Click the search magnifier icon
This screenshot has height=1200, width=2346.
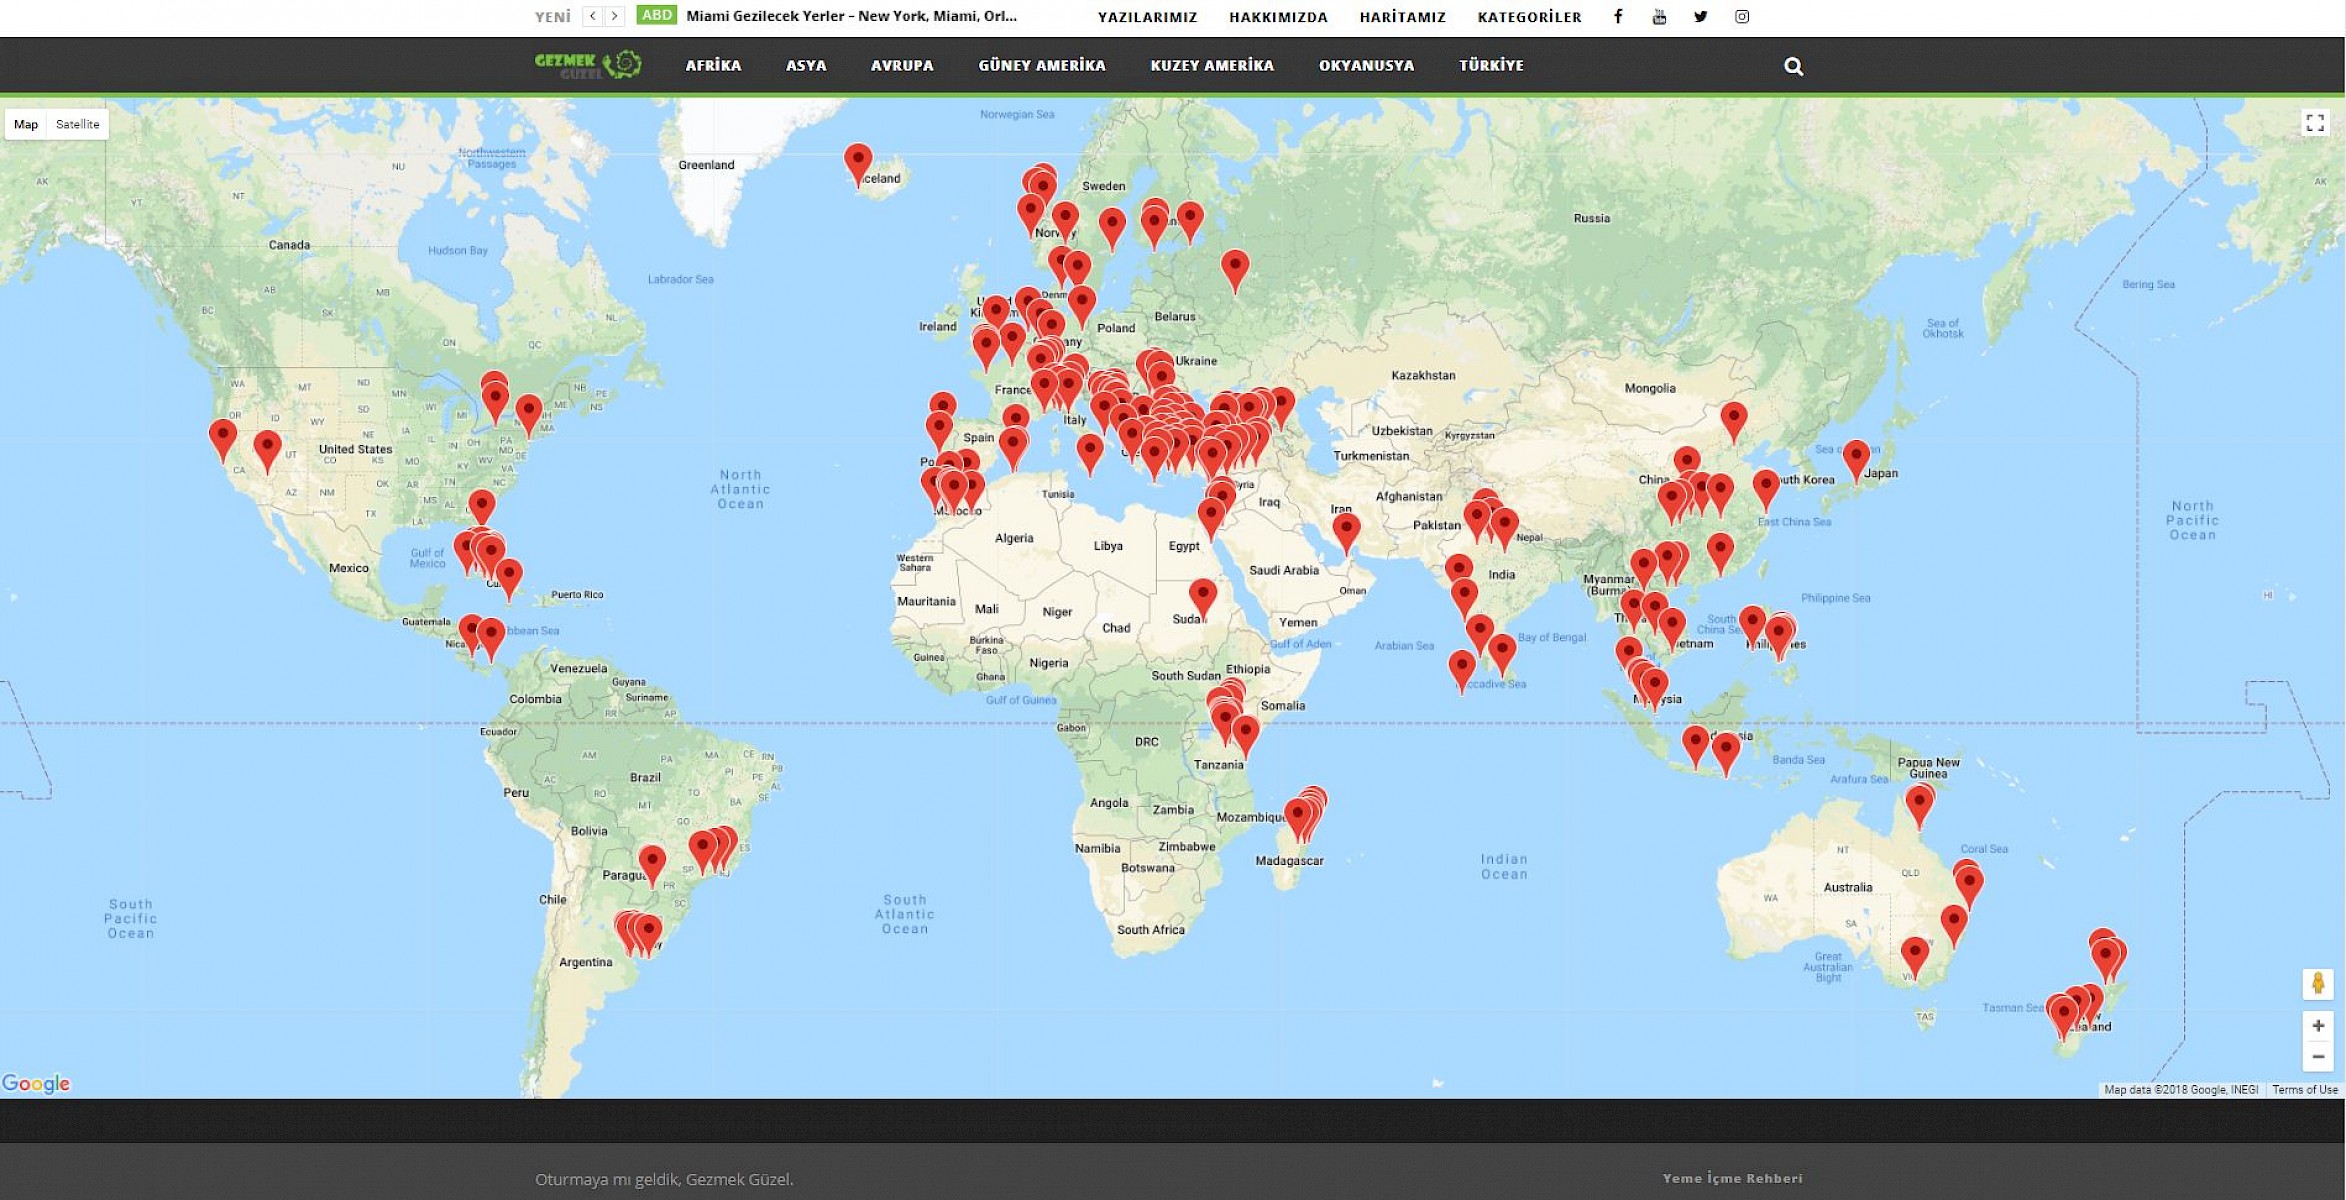pos(1793,67)
